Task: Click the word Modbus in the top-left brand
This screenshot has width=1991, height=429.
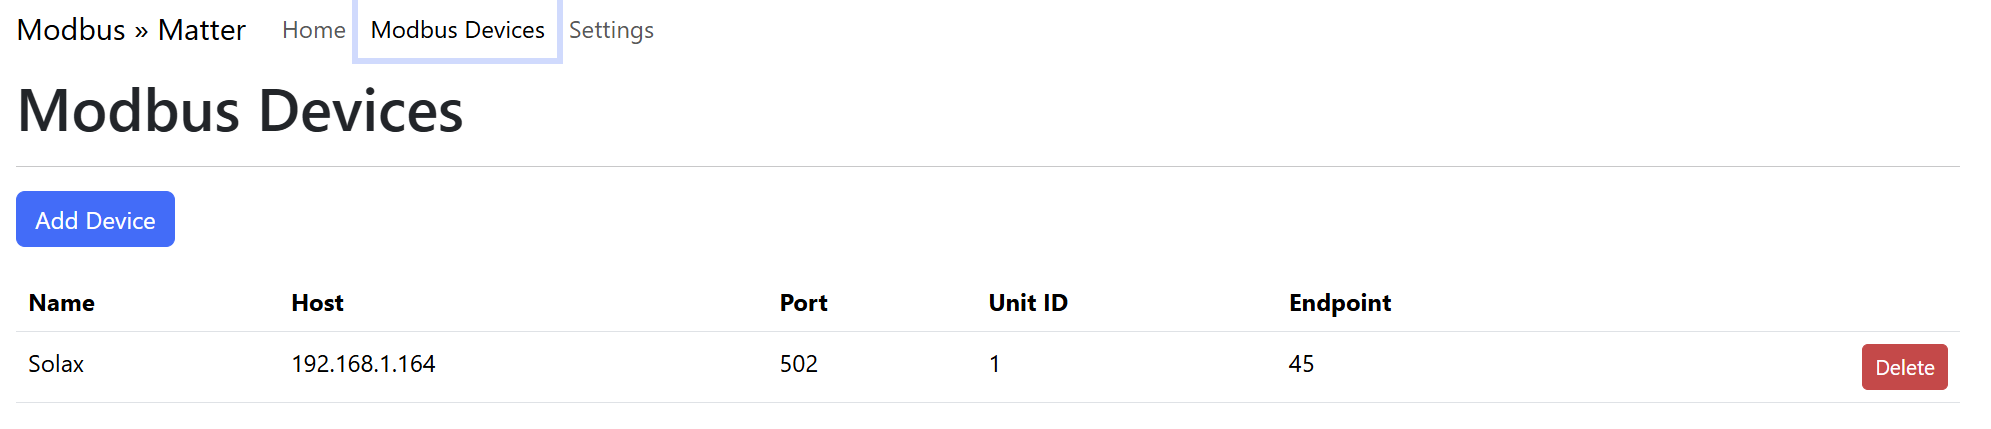Action: point(71,30)
